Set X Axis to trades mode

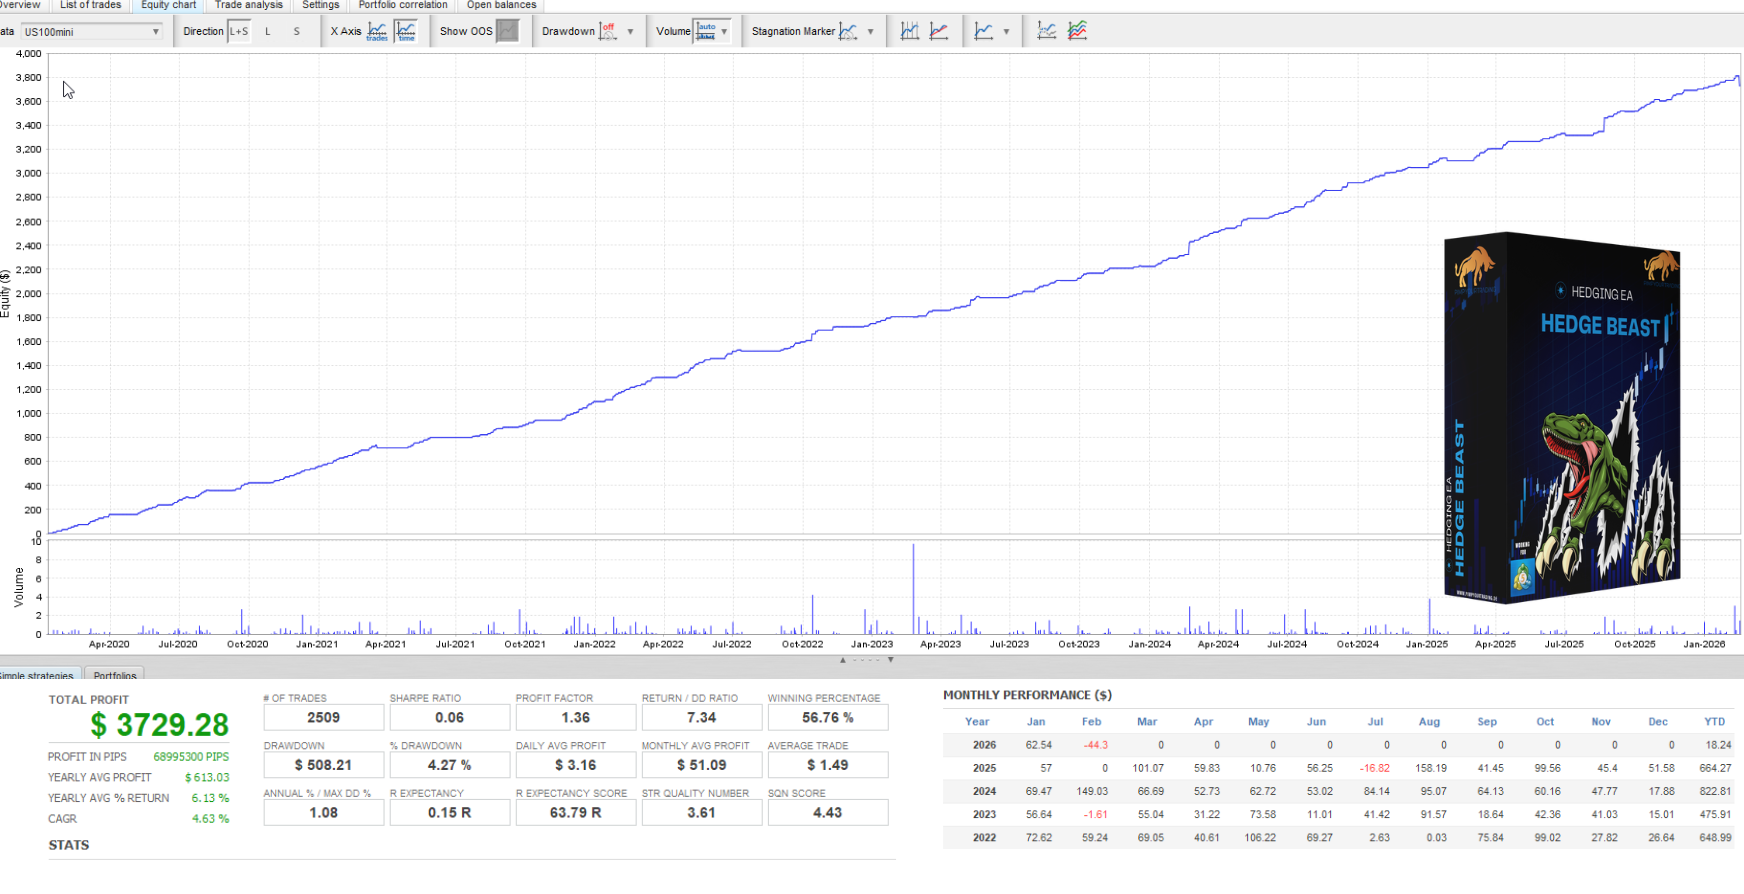[x=377, y=31]
